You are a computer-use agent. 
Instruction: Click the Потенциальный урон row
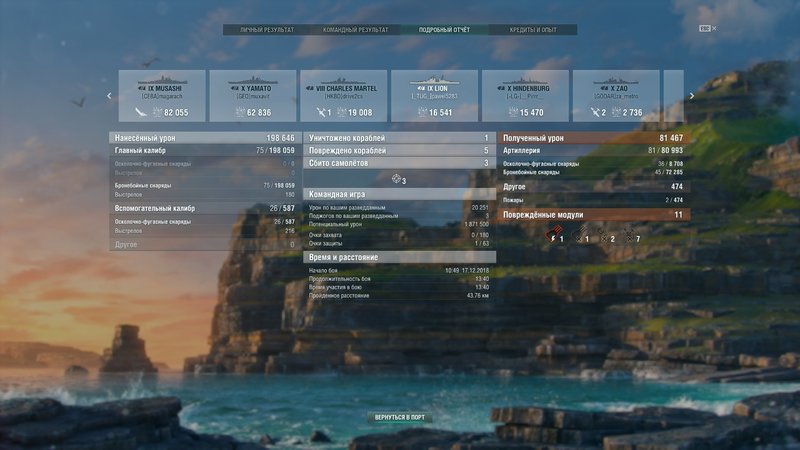[399, 224]
